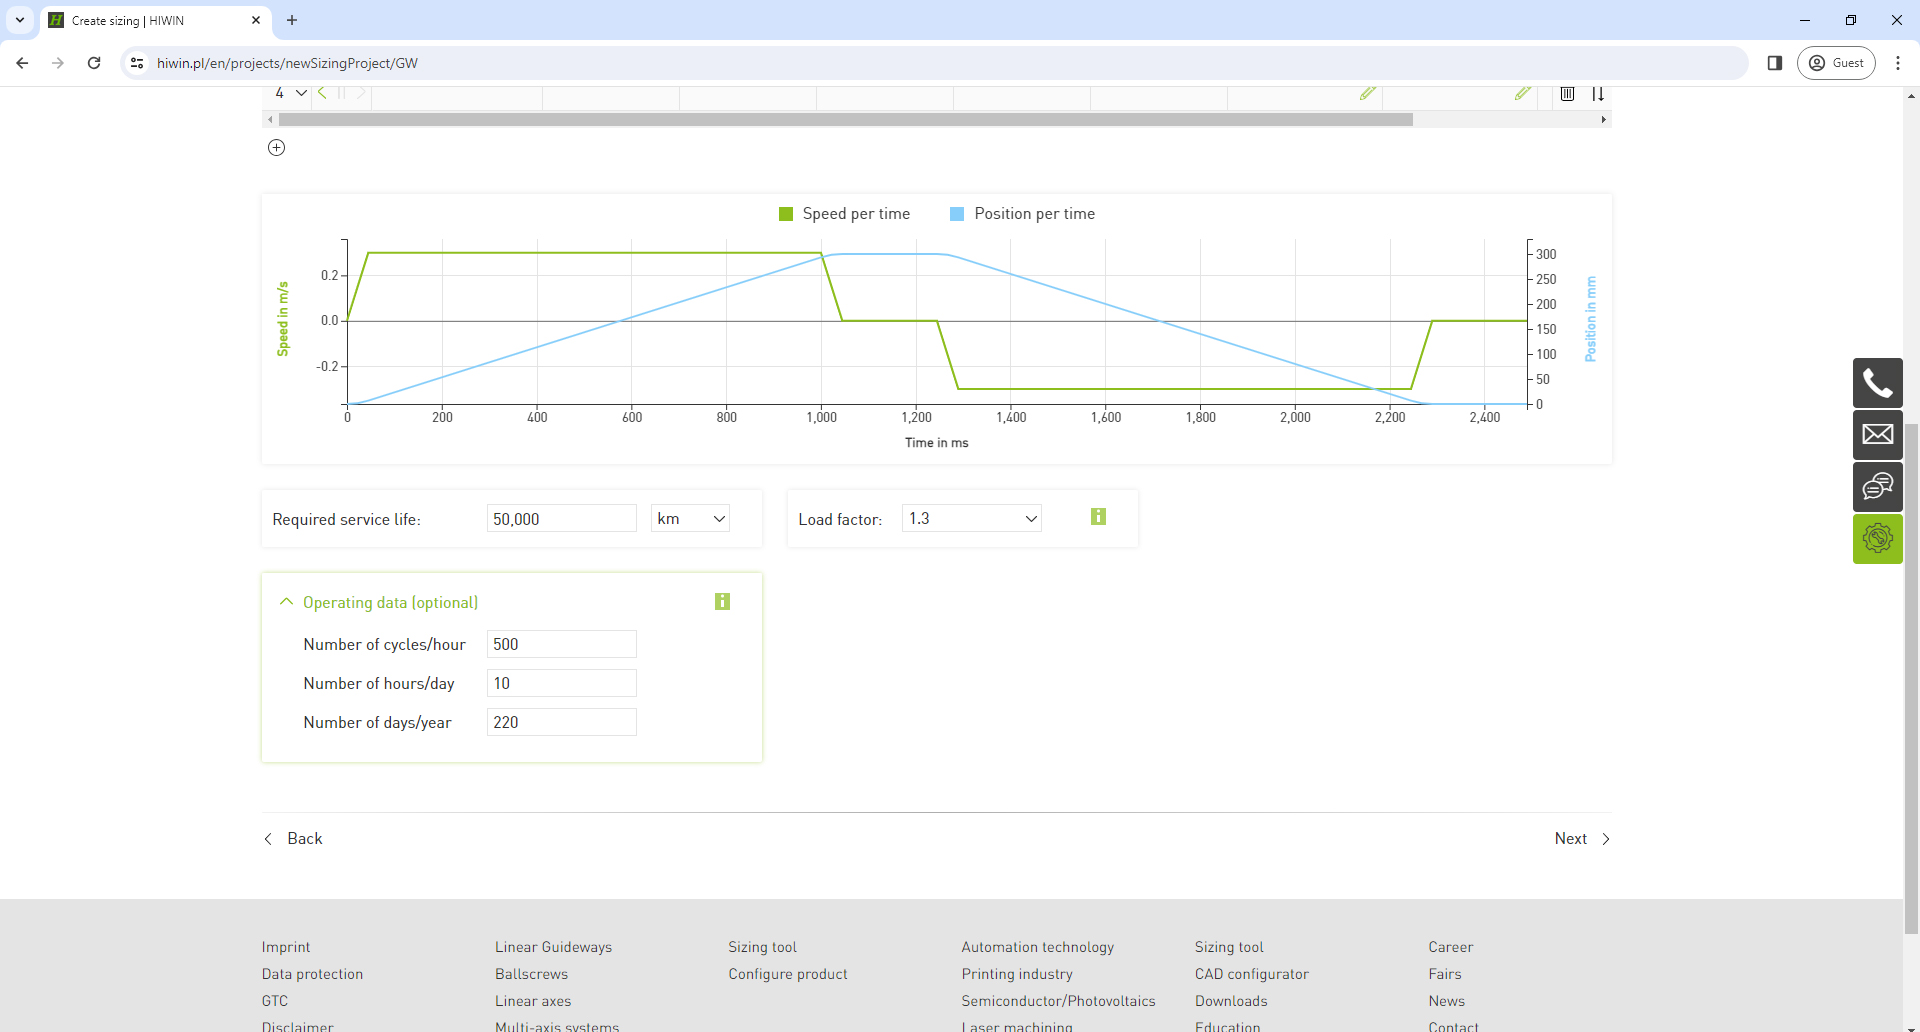This screenshot has height=1032, width=1920.
Task: Open the chat bubbles sidebar icon
Action: pos(1877,487)
